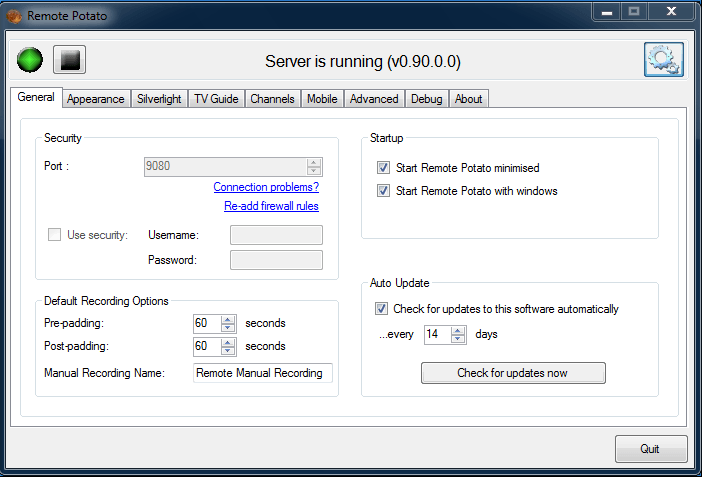Image resolution: width=702 pixels, height=477 pixels.
Task: Increase update interval days with up arrow
Action: pos(458,331)
